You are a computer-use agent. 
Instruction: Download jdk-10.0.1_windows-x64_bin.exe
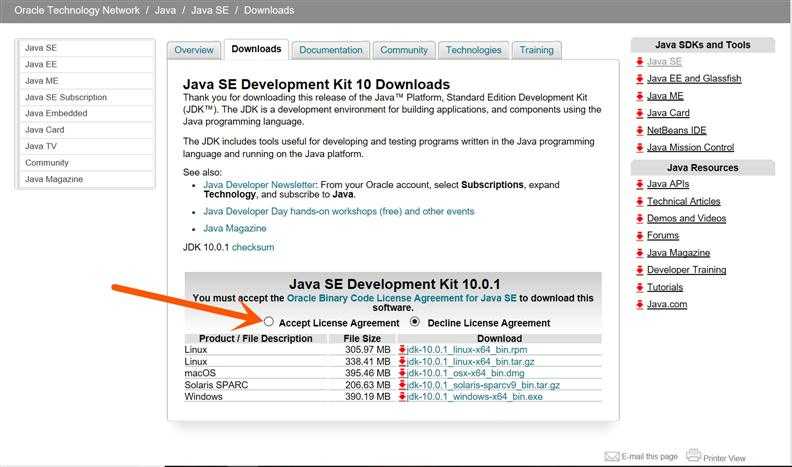coord(474,396)
